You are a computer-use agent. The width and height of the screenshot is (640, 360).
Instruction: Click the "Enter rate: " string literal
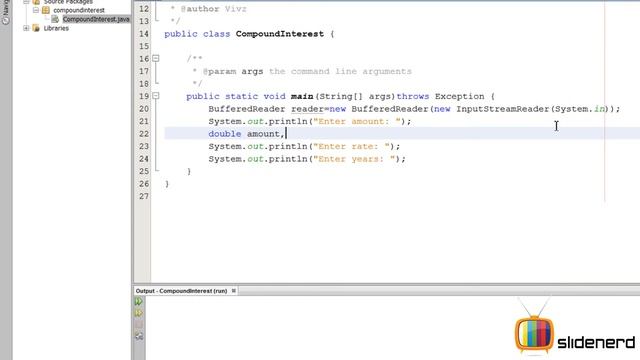[x=351, y=146]
